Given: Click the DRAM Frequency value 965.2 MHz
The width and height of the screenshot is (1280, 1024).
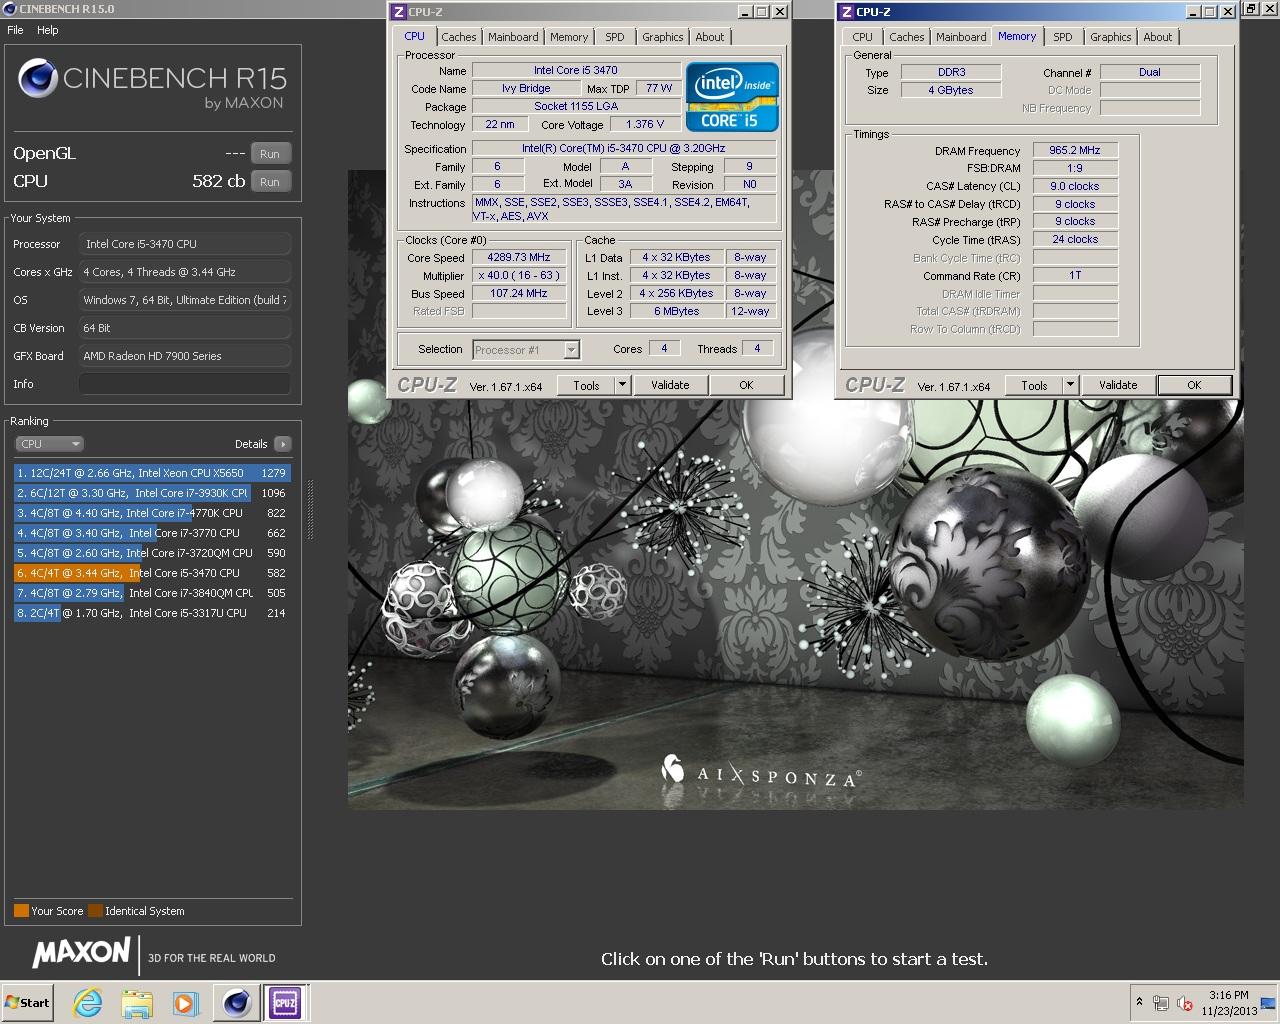Looking at the screenshot, I should click(x=1075, y=150).
